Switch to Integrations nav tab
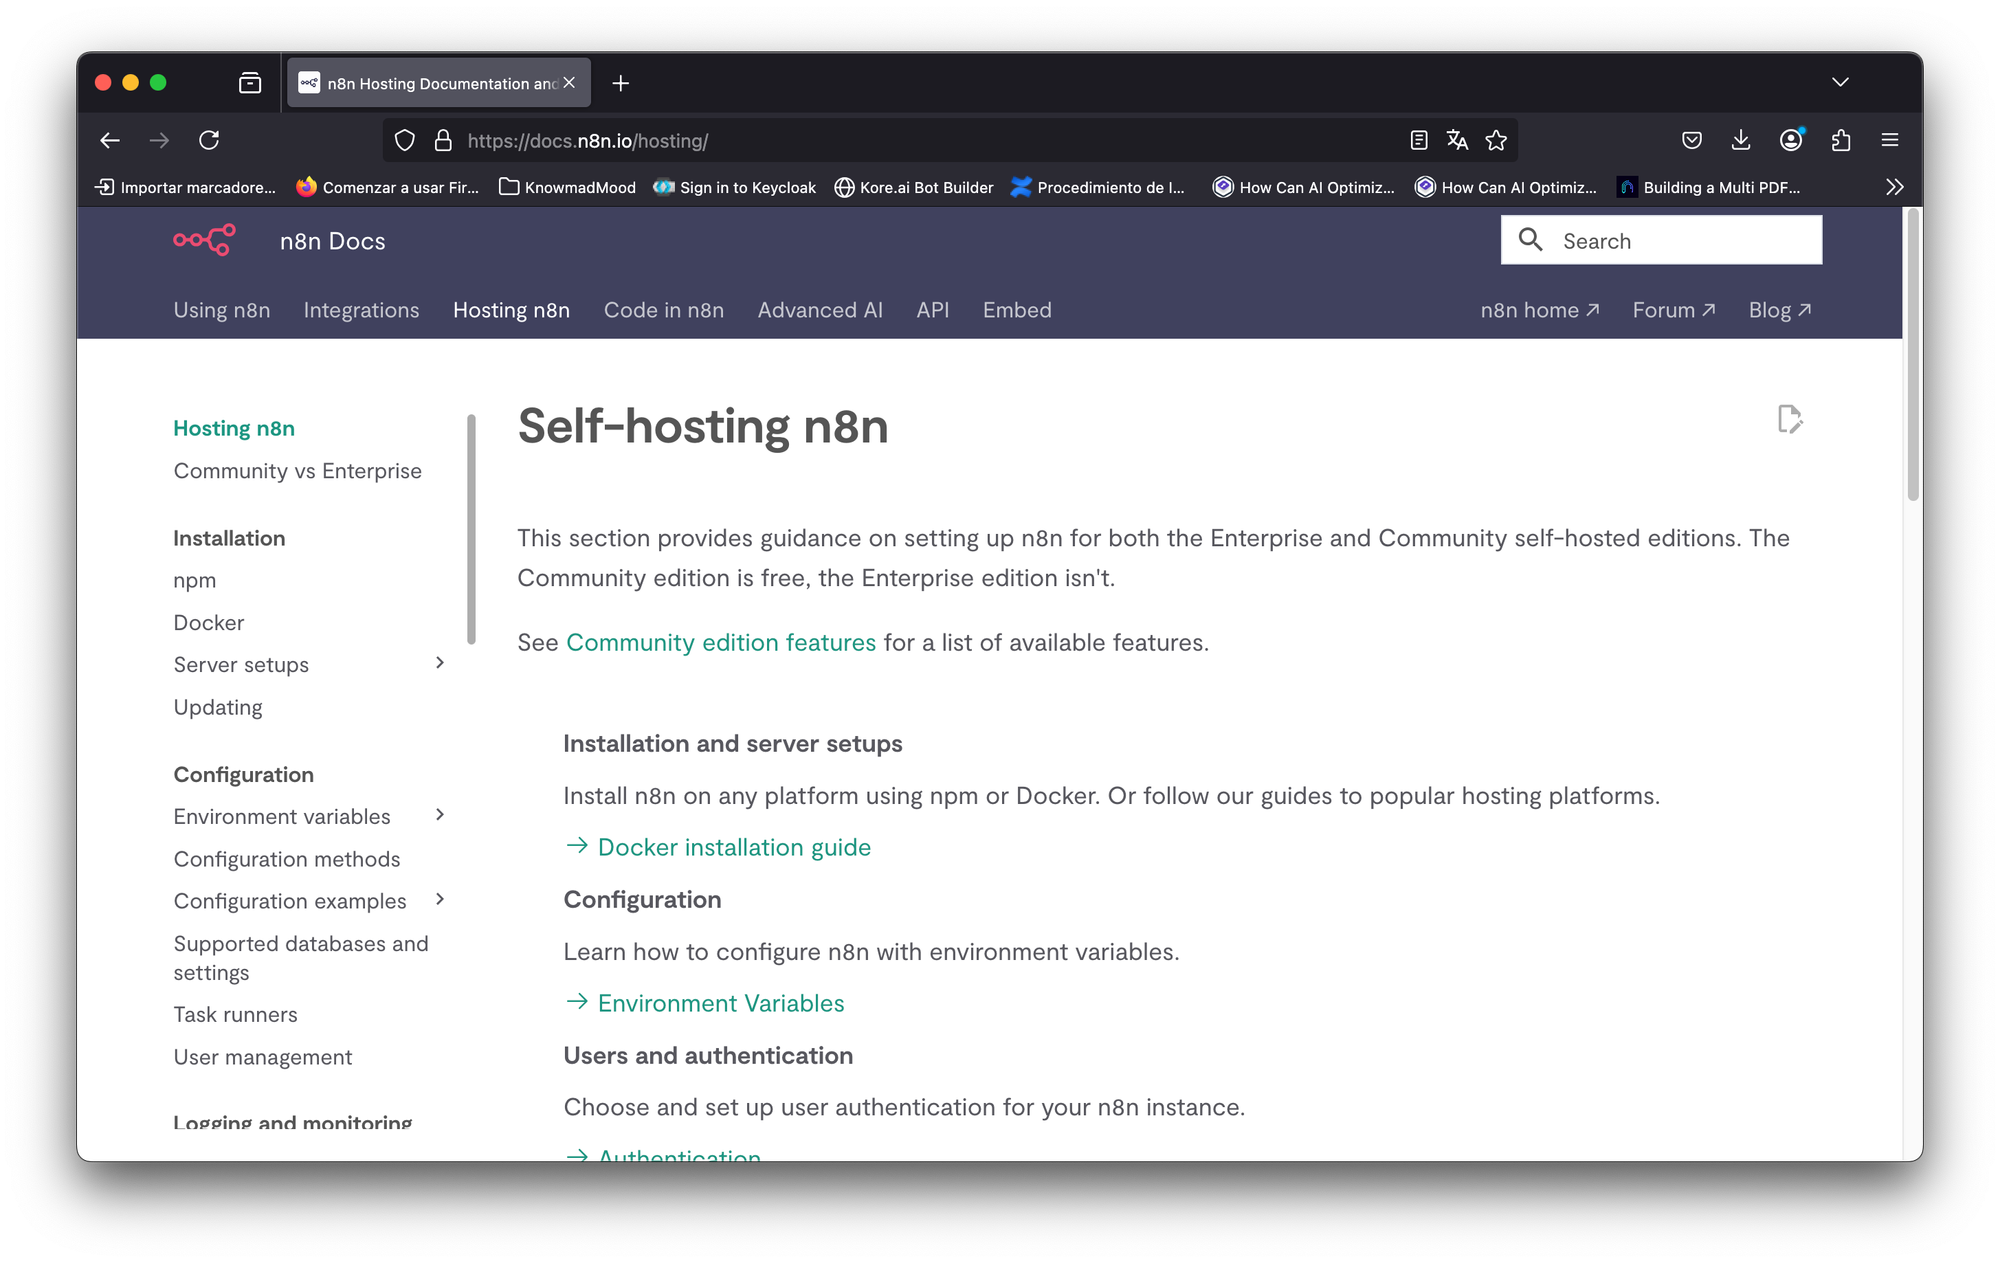 361,310
